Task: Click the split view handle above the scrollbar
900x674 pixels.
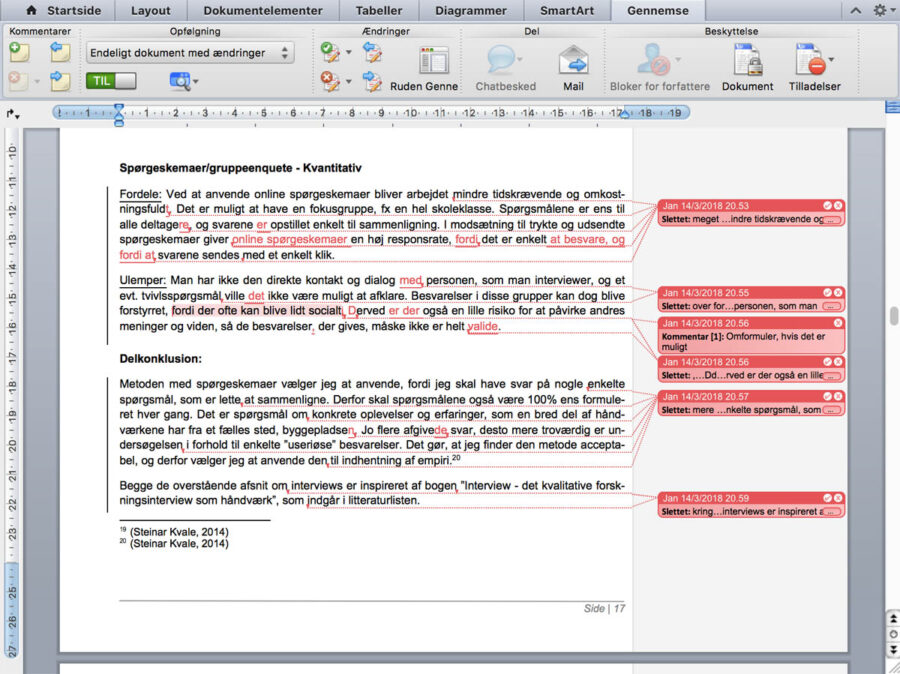Action: [893, 106]
